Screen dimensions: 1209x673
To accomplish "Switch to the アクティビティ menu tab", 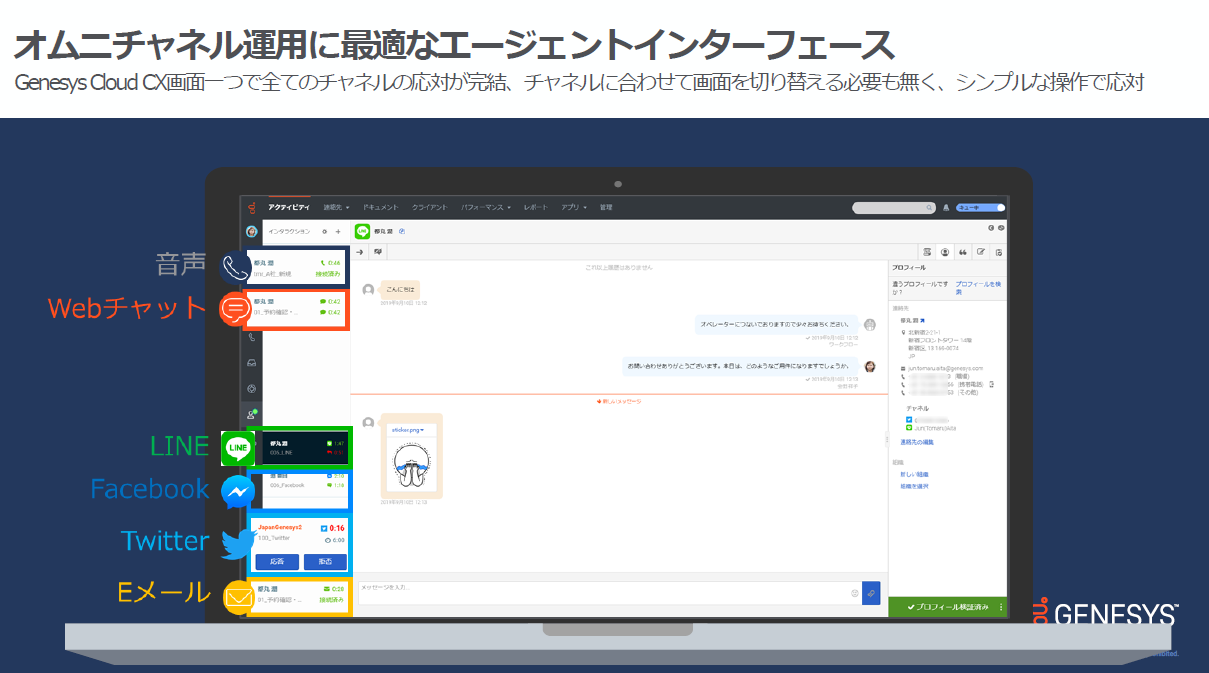I will pyautogui.click(x=288, y=205).
